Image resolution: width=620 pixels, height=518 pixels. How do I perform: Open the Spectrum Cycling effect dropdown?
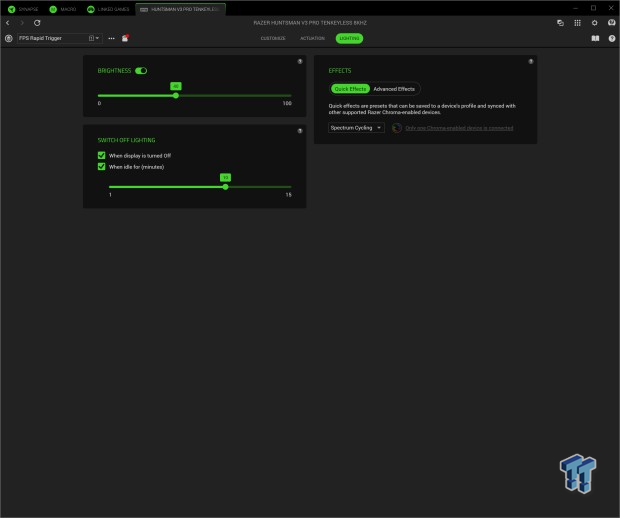tap(356, 128)
